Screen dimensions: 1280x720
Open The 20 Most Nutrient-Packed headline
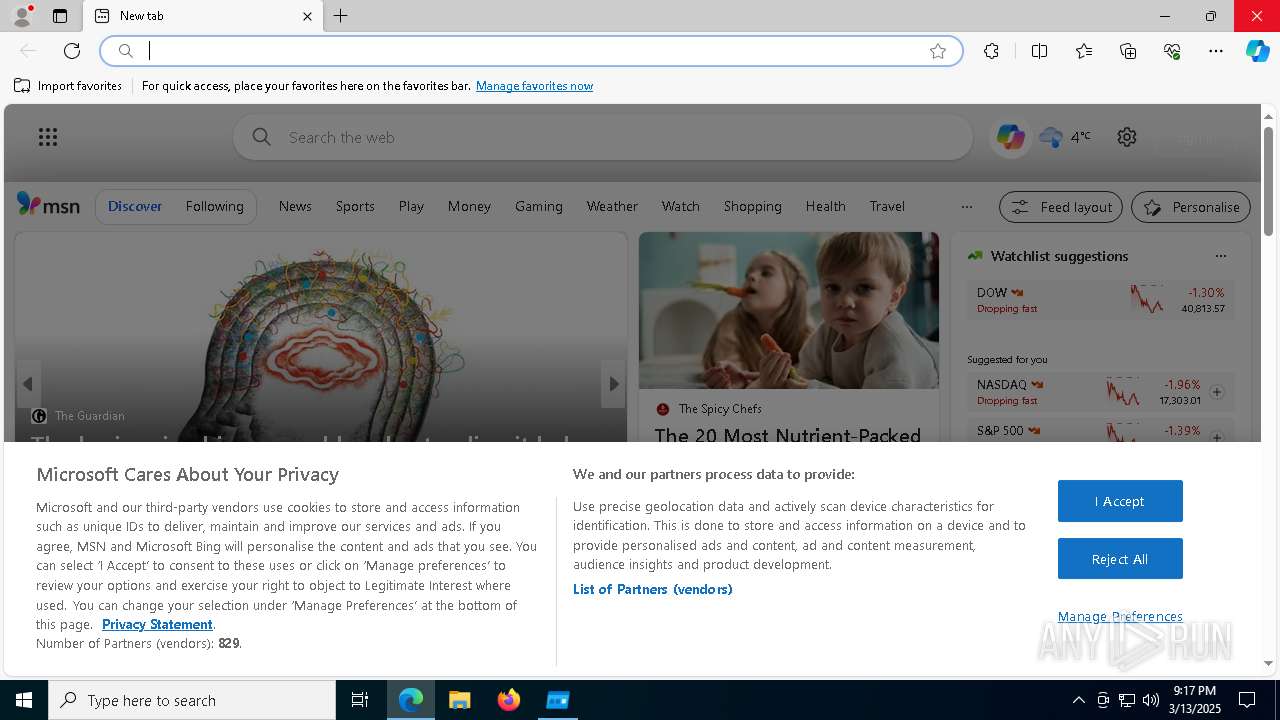[x=788, y=435]
